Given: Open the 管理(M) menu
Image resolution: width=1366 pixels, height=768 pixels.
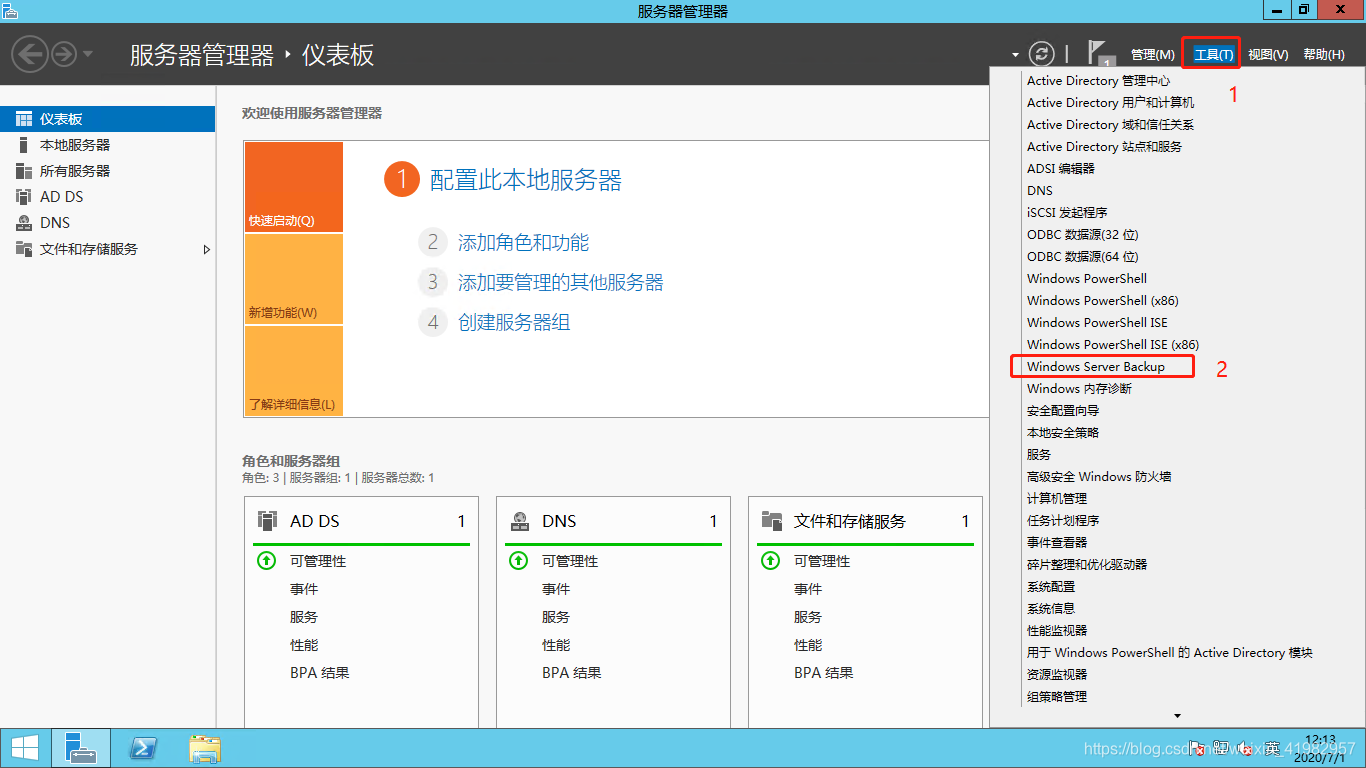Looking at the screenshot, I should 1152,55.
